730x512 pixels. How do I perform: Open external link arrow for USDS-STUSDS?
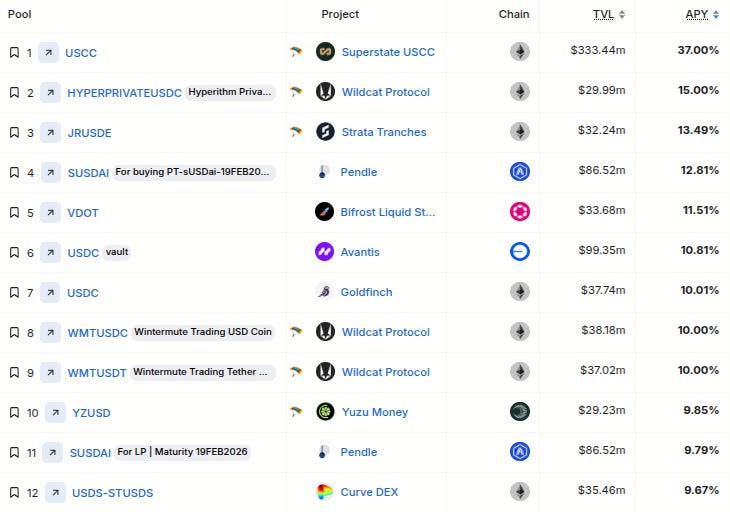click(x=55, y=493)
